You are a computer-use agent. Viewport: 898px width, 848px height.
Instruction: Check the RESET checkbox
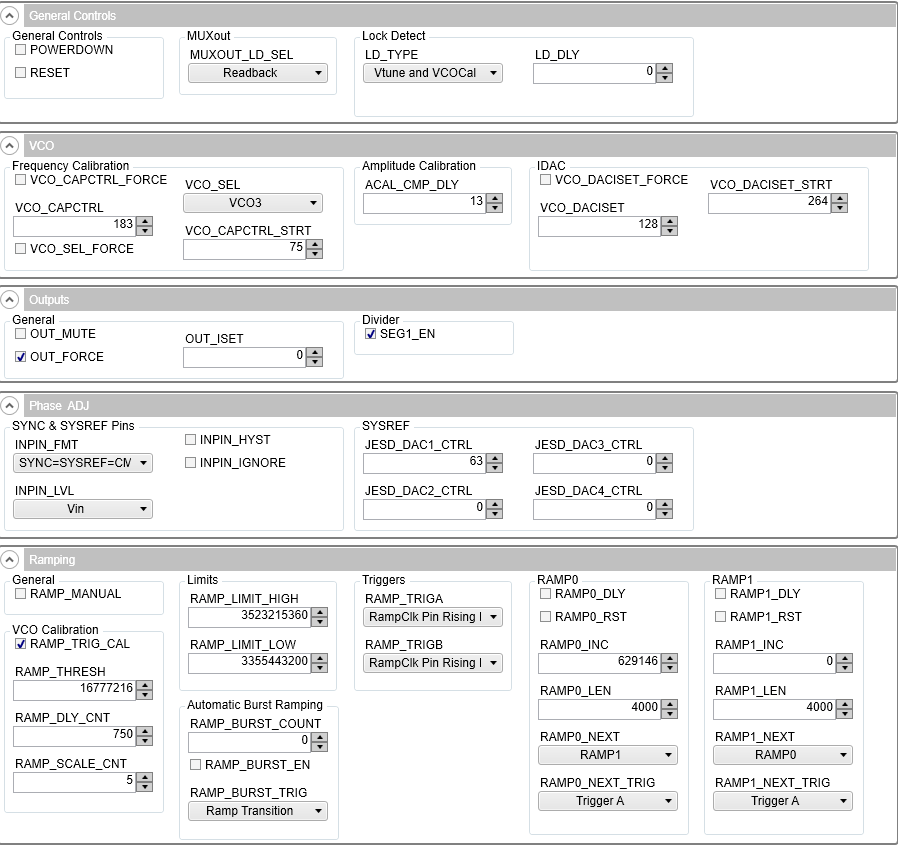click(x=21, y=73)
